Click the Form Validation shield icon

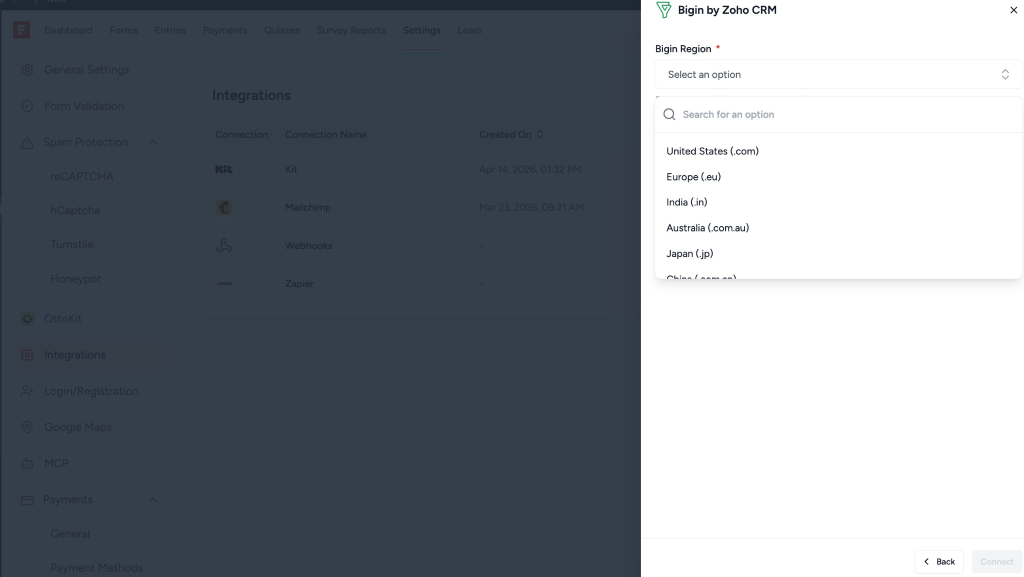27,106
